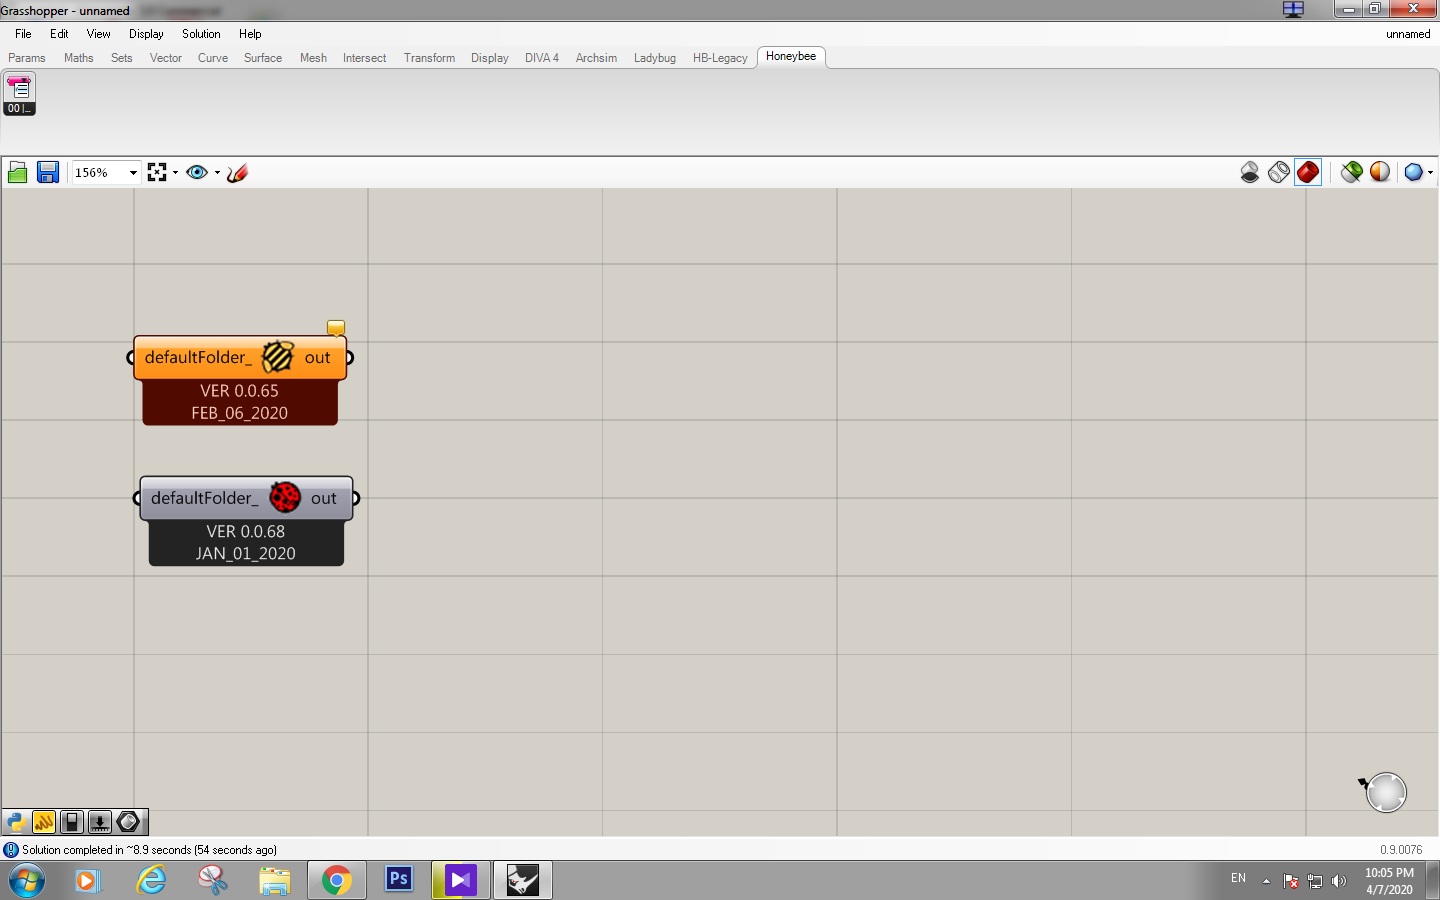
Task: Click the Honeybee defaultFolder_ input
Action: point(198,358)
